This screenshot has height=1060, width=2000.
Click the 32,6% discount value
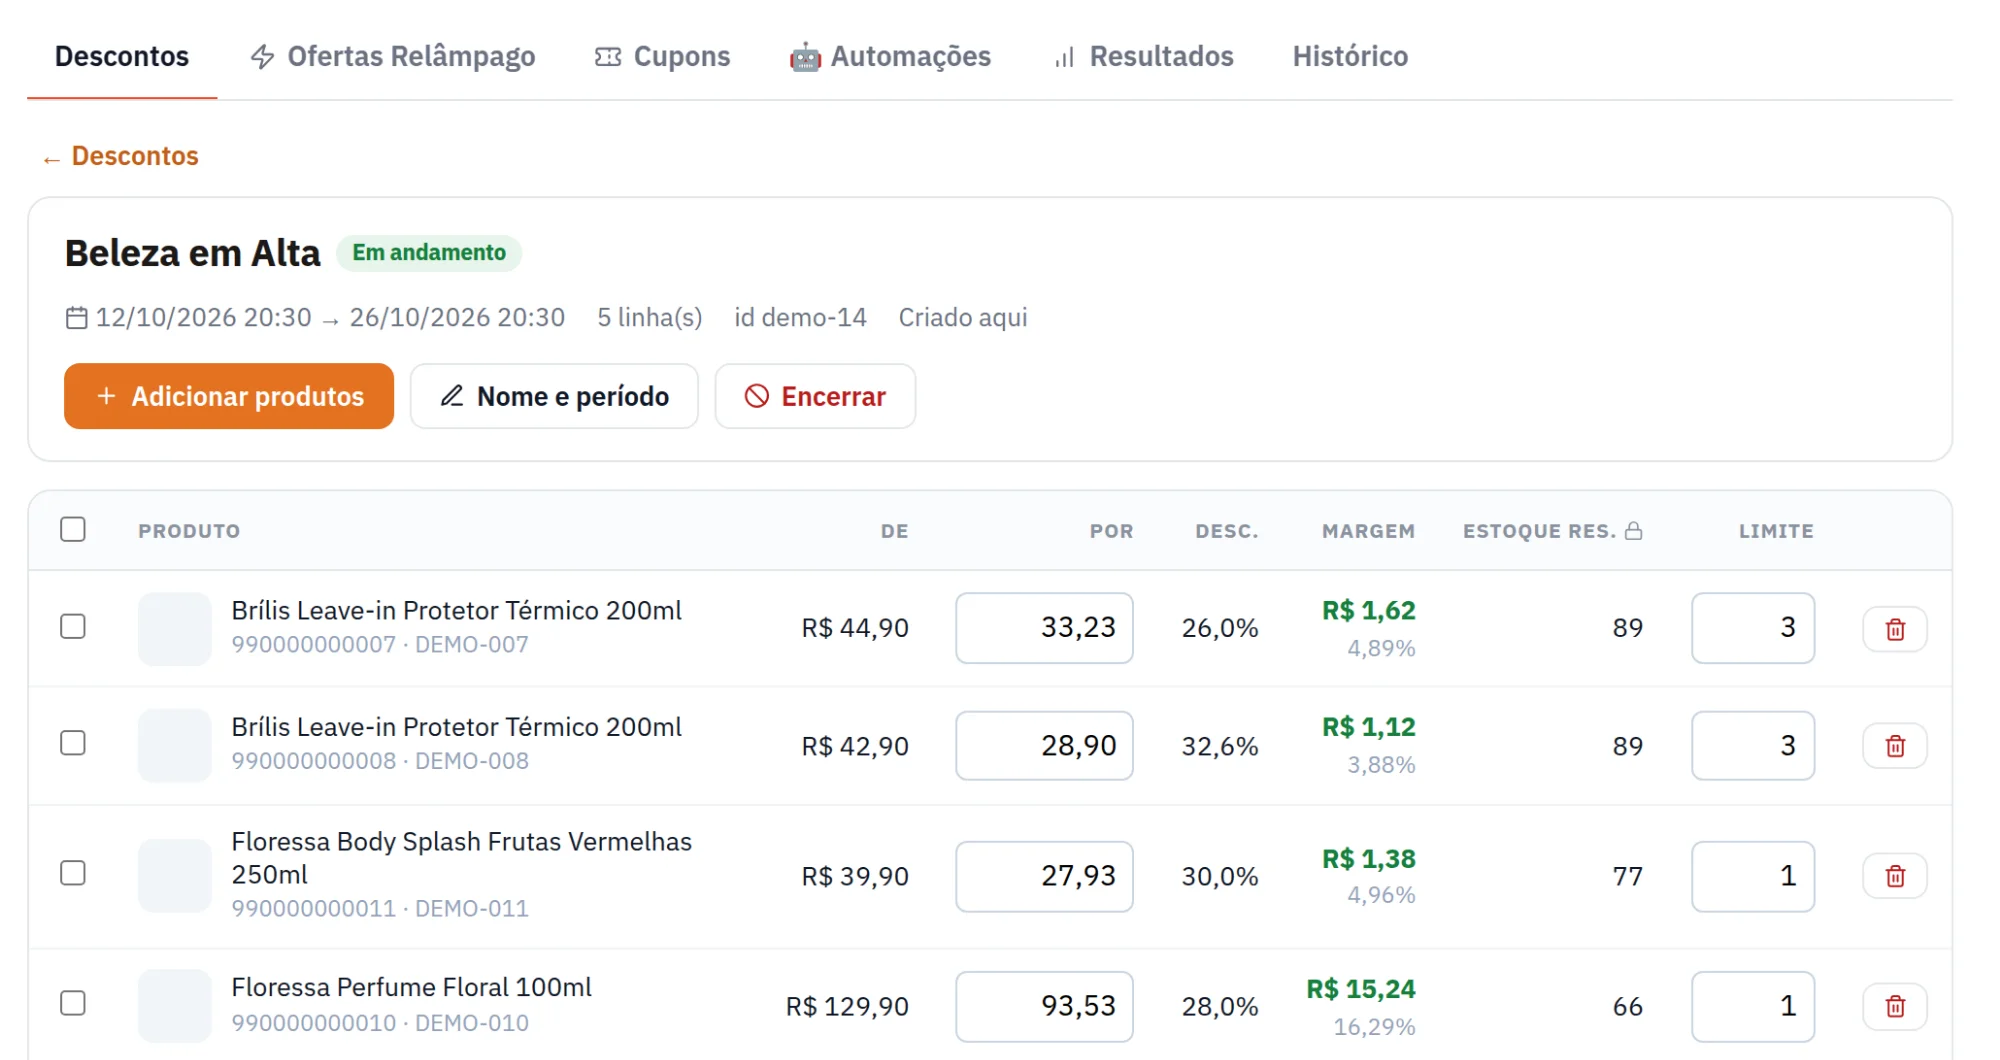click(1220, 746)
